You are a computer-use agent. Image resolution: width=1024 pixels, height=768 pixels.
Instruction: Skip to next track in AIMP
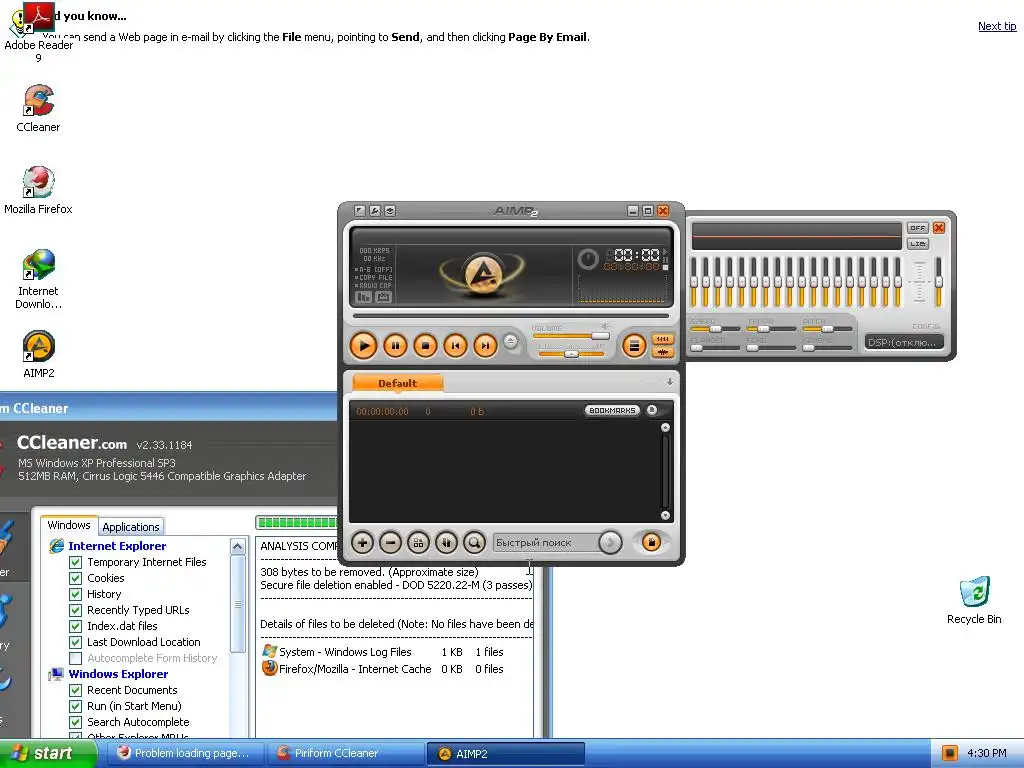485,345
